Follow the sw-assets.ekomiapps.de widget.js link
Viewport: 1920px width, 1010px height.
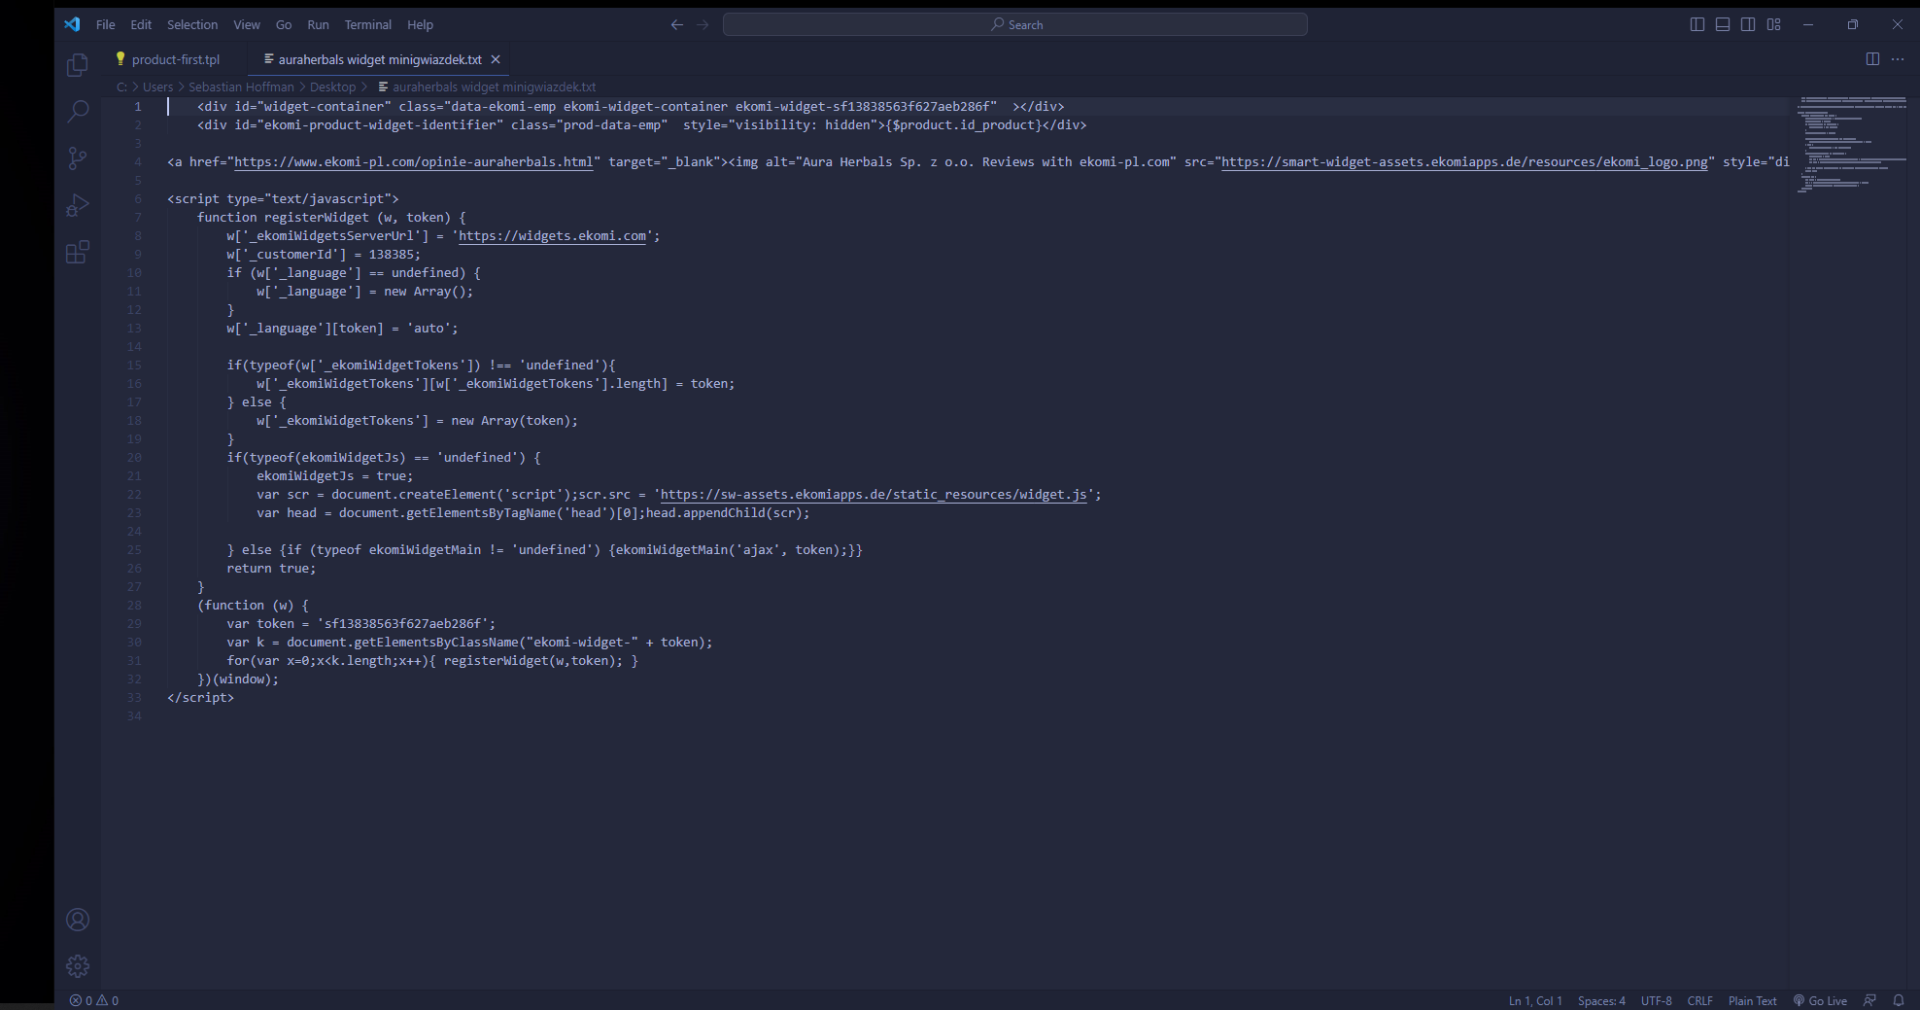(873, 495)
